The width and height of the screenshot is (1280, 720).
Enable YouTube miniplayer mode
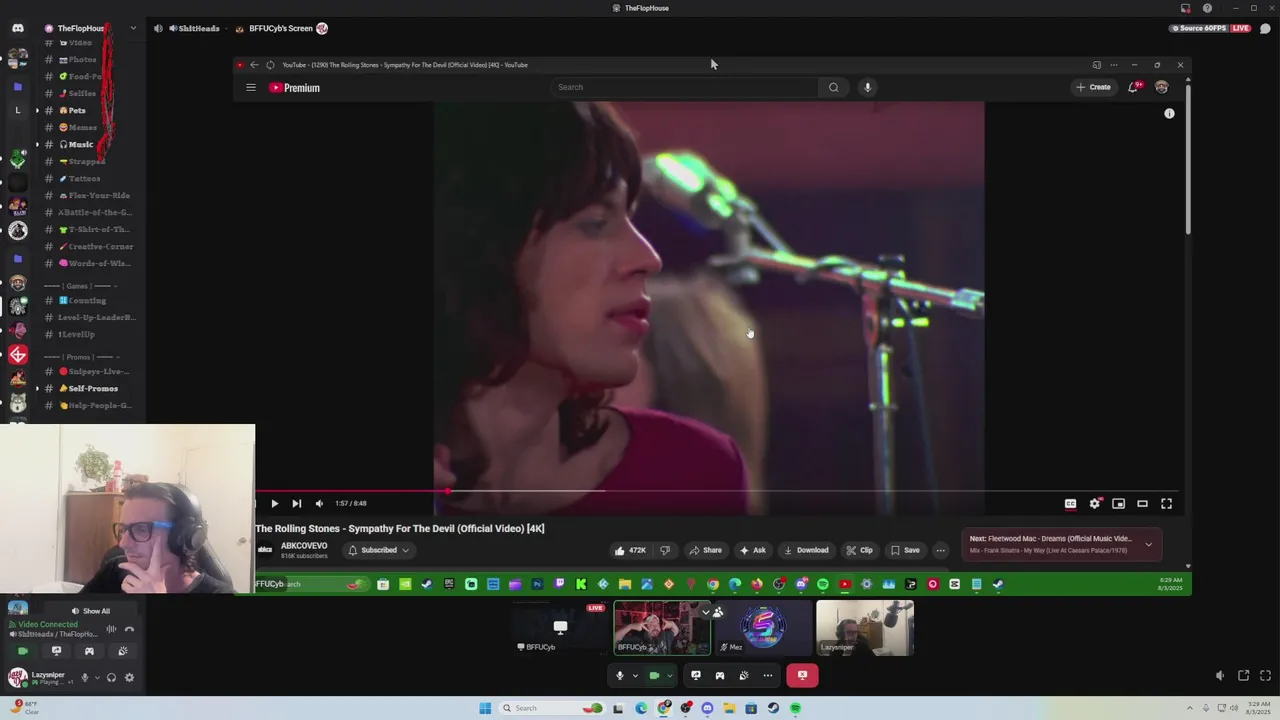click(1119, 504)
